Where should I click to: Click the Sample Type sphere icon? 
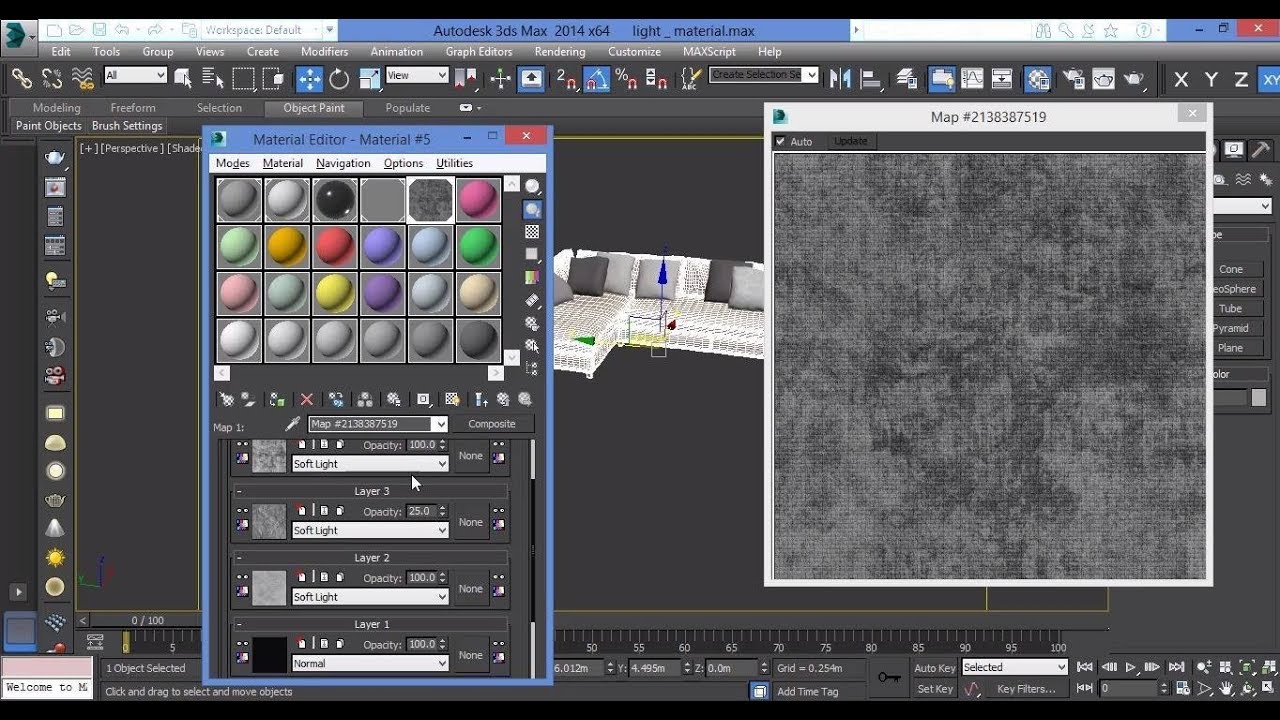point(532,187)
